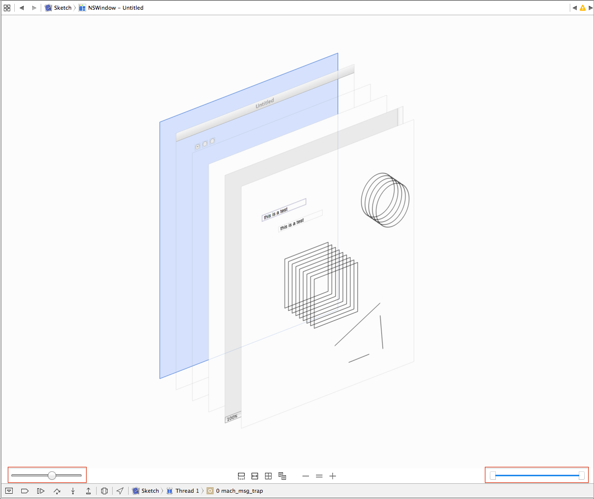Step into the function
The width and height of the screenshot is (594, 499).
73,491
